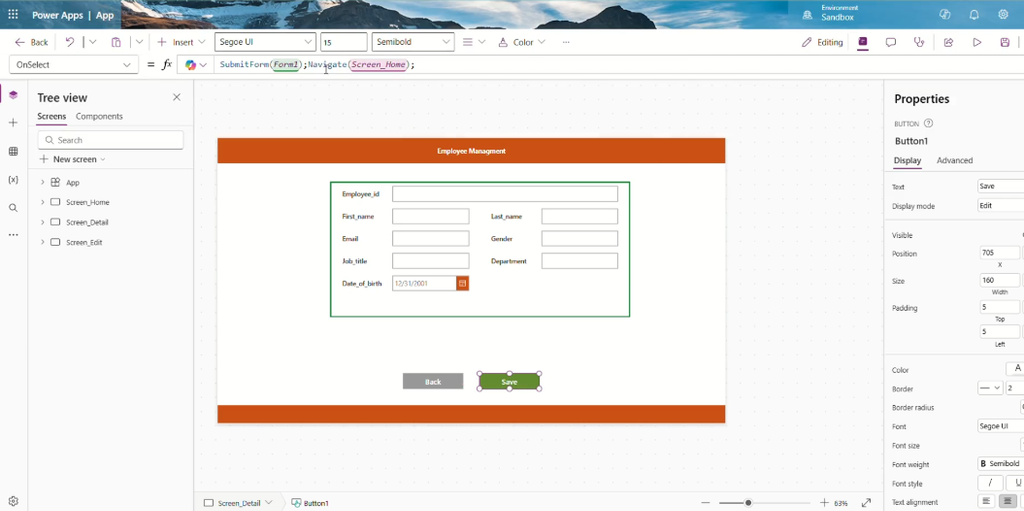Open the app launcher waffle icon
The image size is (1024, 511).
click(x=13, y=14)
